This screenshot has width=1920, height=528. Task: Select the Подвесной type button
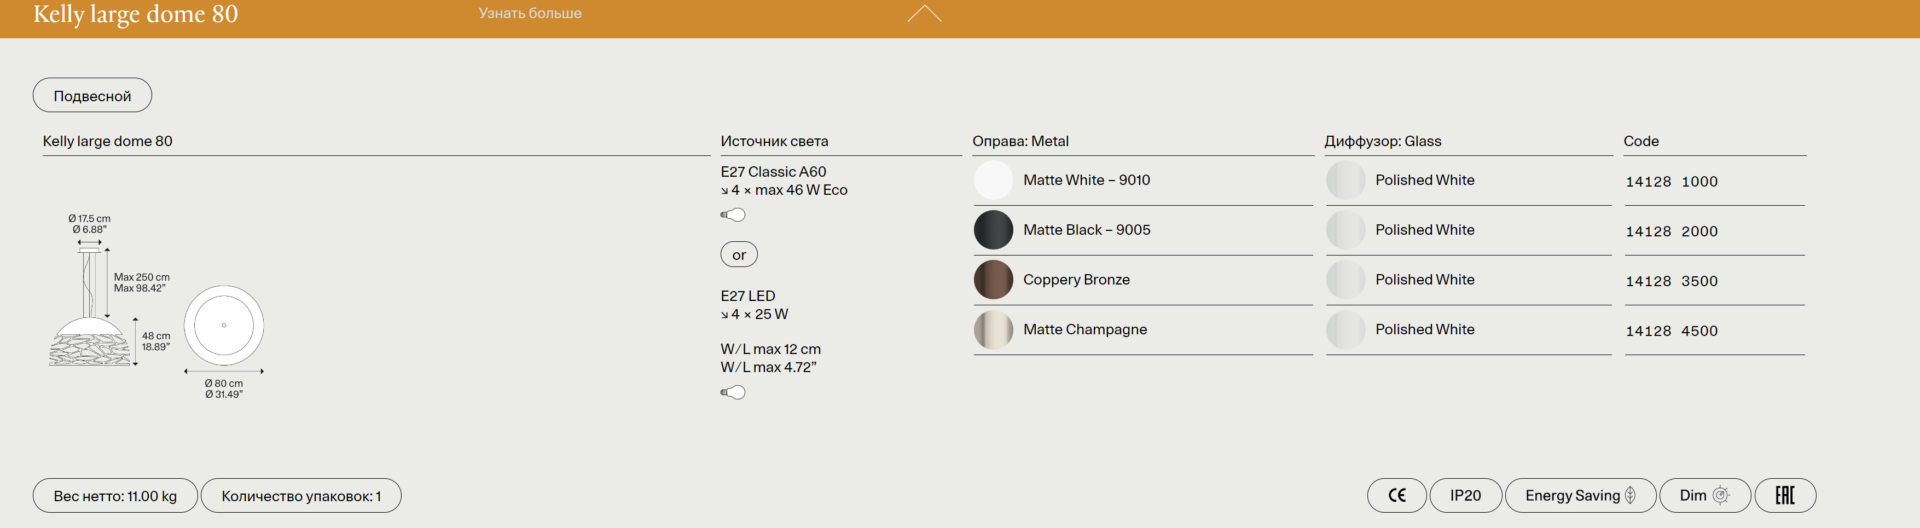[92, 96]
